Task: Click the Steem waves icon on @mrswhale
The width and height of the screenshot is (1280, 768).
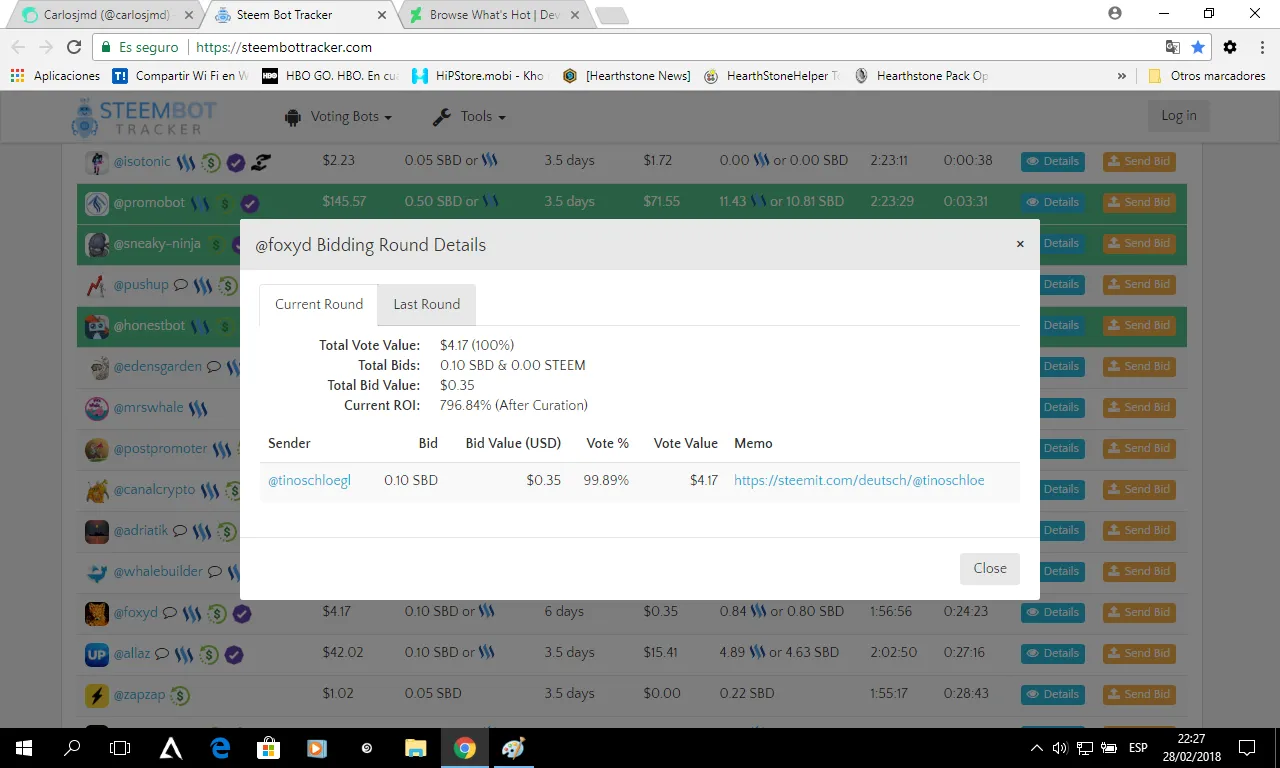Action: point(199,408)
